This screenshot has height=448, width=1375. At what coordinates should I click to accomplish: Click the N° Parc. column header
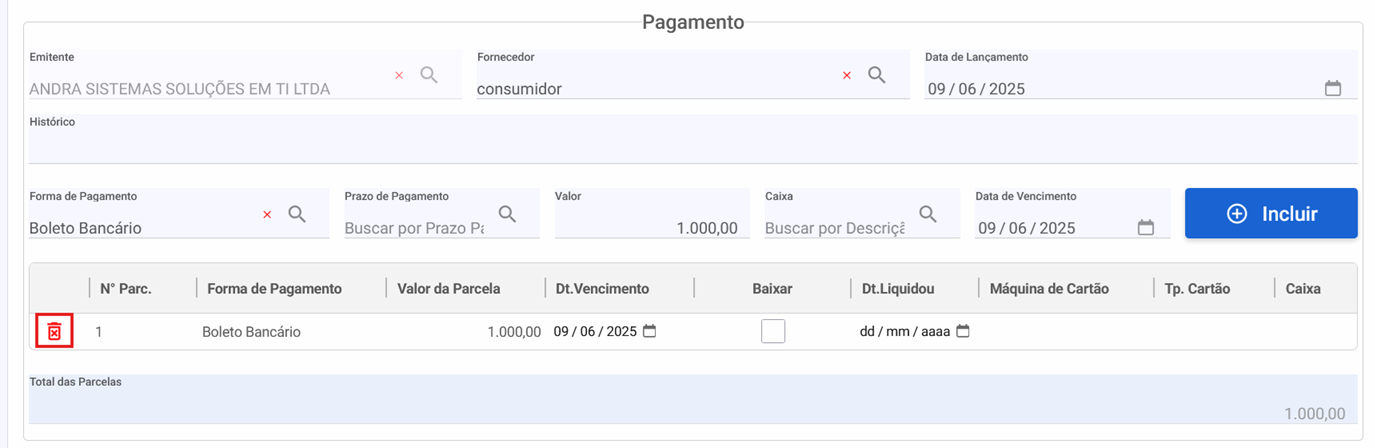coord(126,288)
